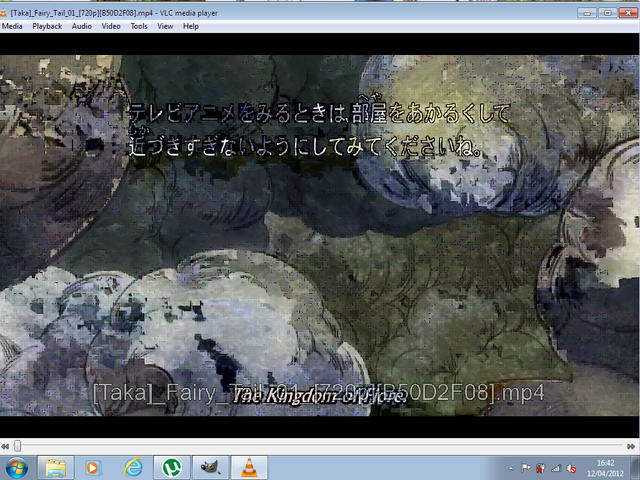Click the seek slider handle

(18, 446)
